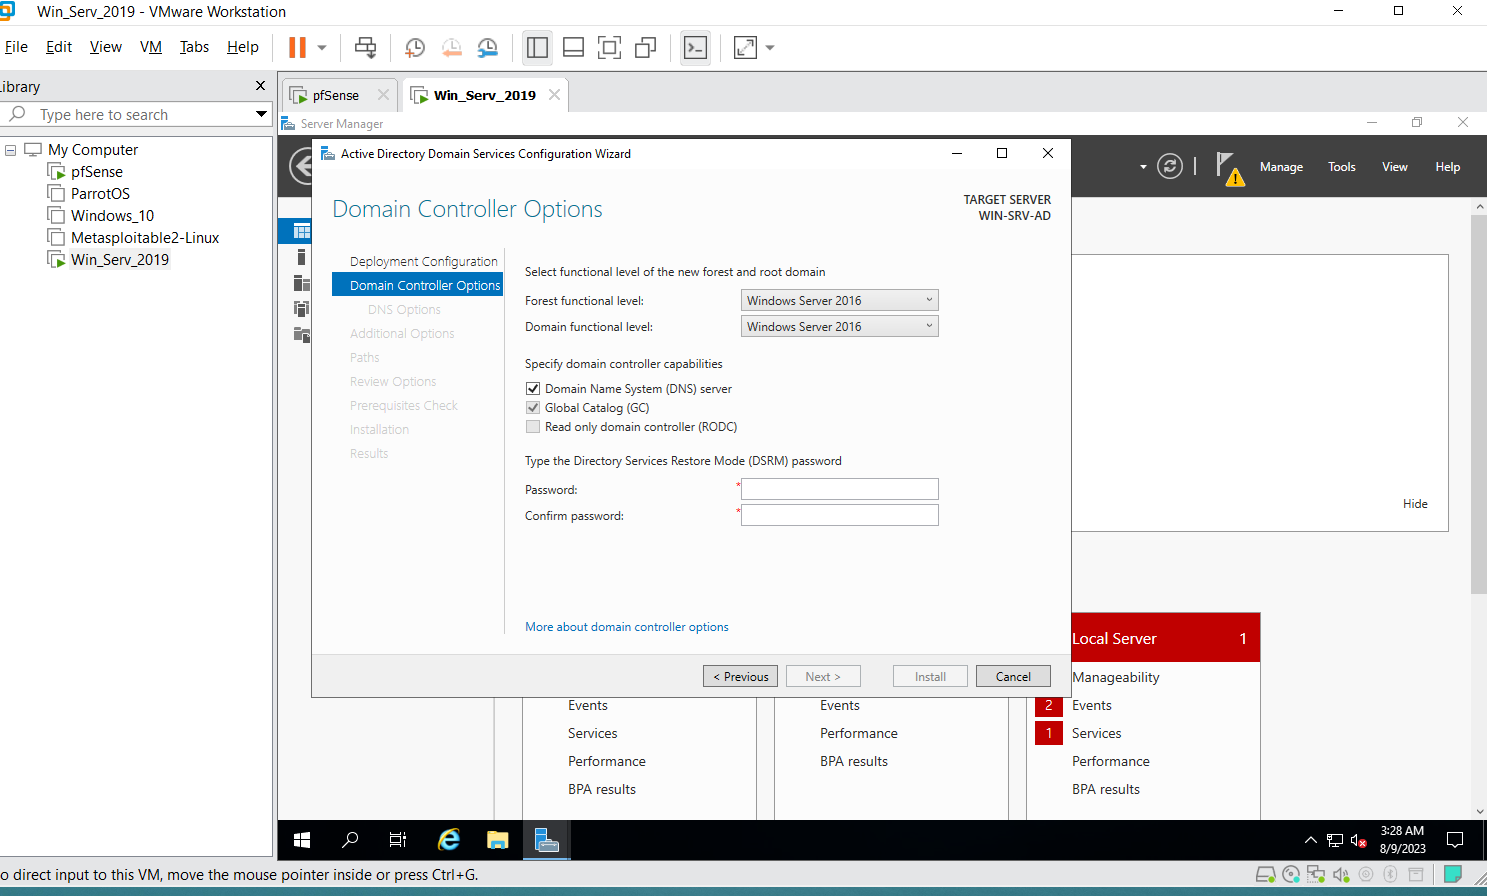Click the Confirm password field
Viewport: 1487px width, 896px height.
point(840,515)
